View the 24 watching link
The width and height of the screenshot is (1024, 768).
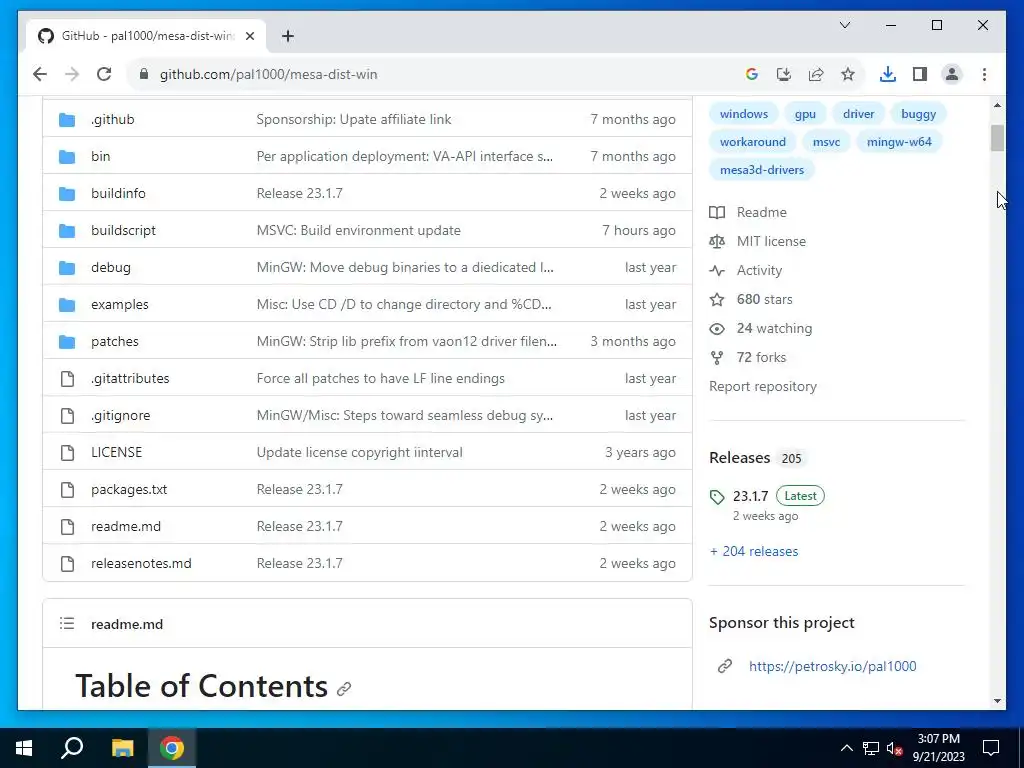(761, 328)
